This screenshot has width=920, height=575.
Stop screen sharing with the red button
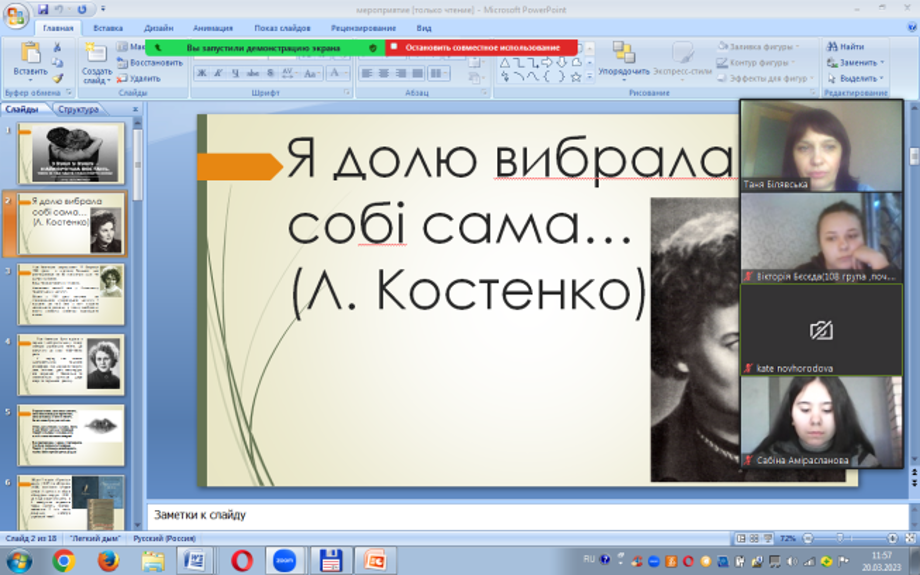click(x=481, y=47)
